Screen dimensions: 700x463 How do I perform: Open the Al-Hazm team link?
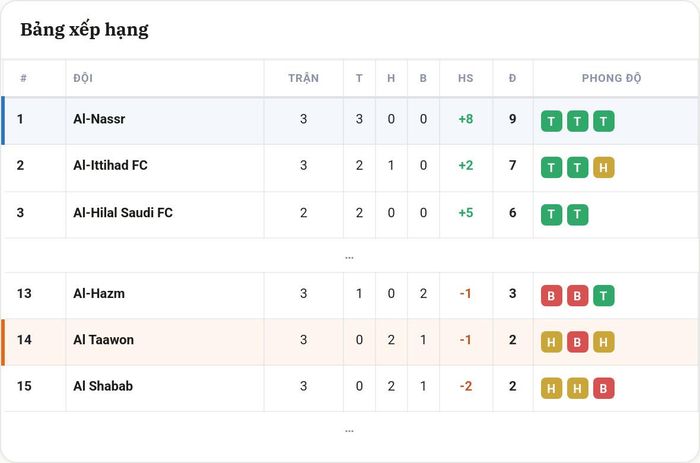pyautogui.click(x=99, y=293)
